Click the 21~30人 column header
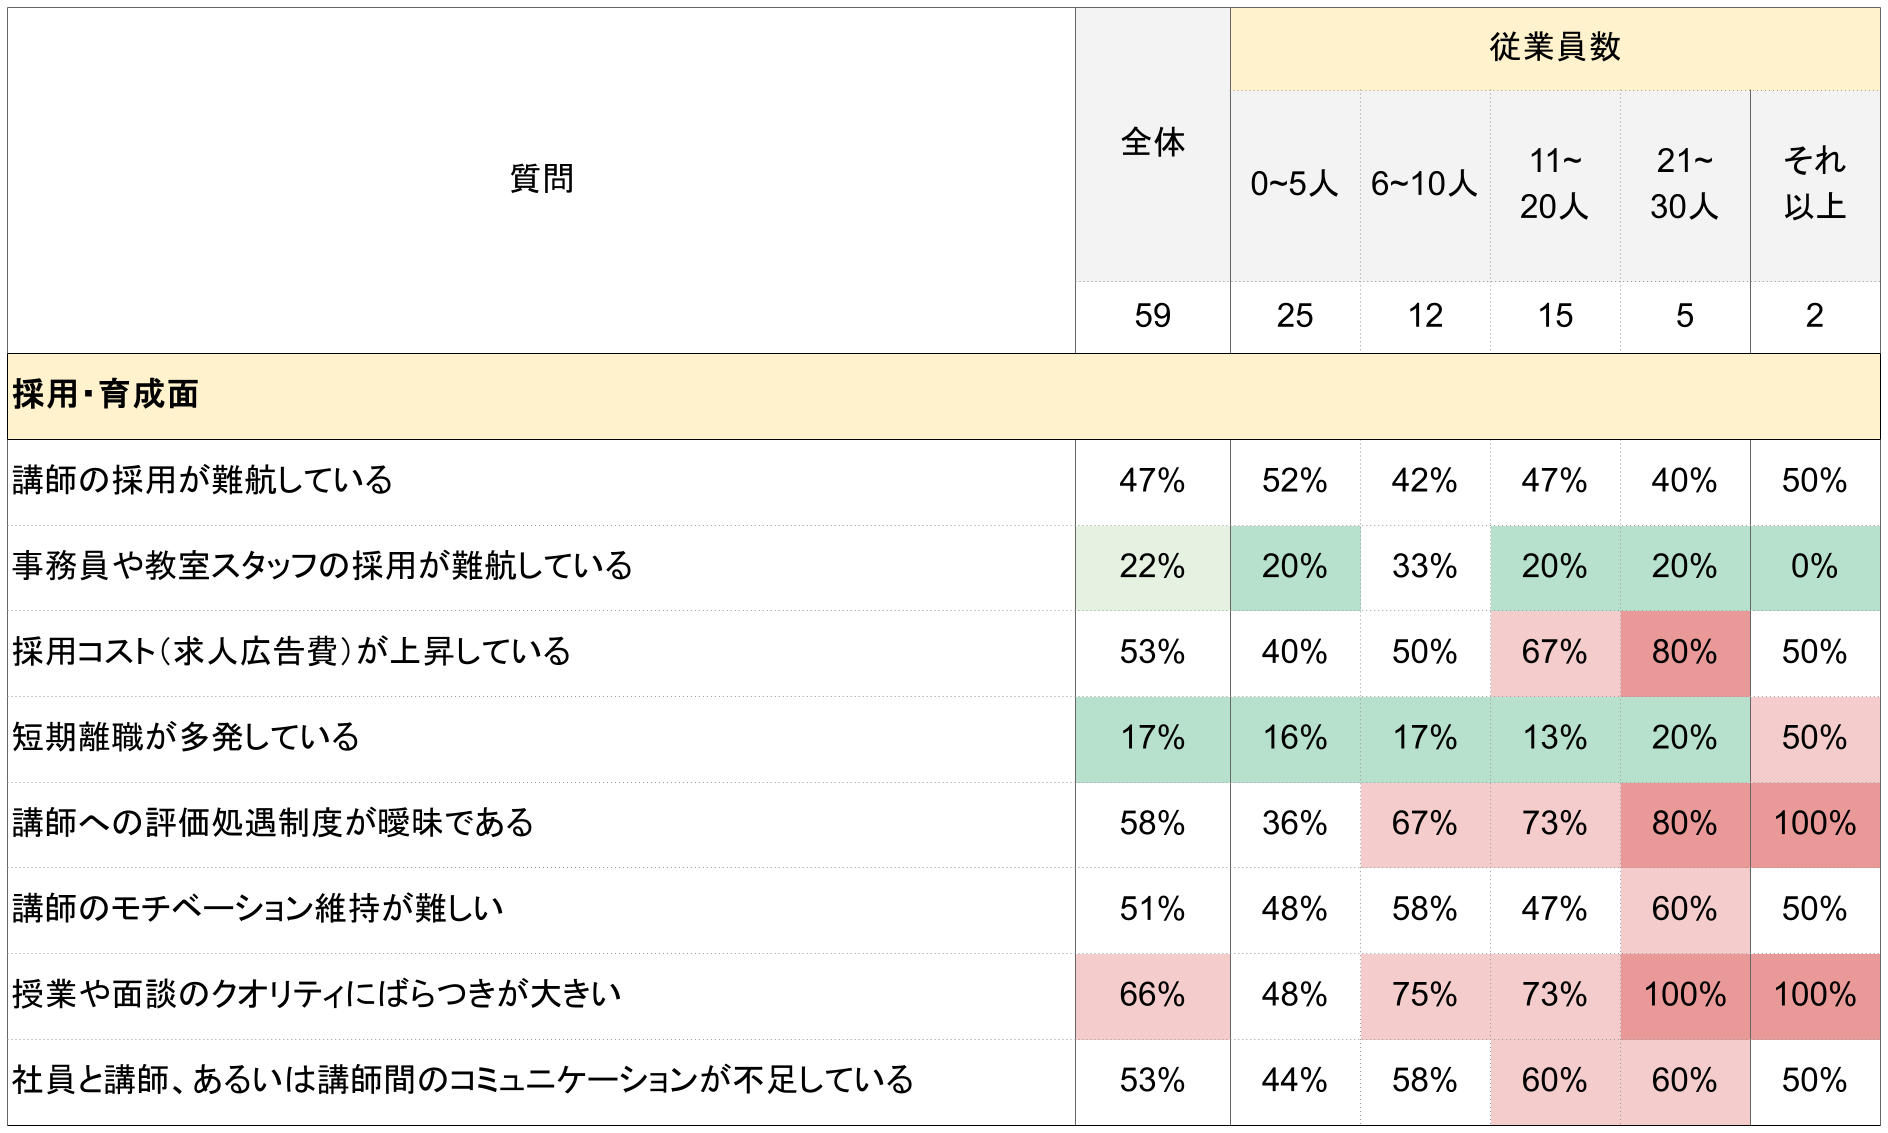 1684,184
